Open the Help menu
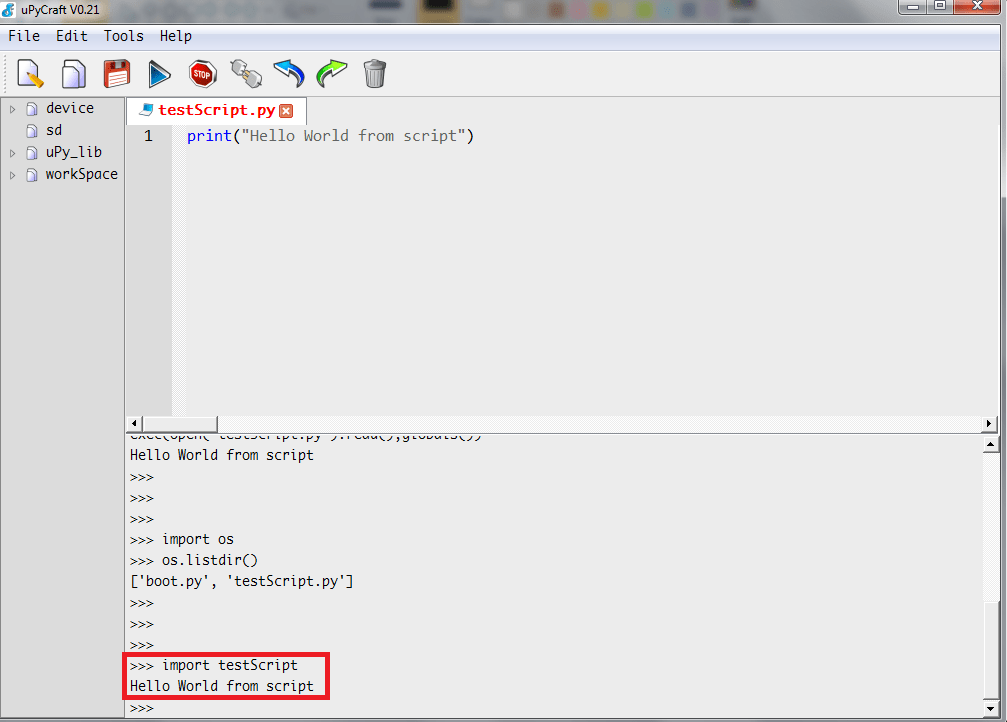1007x722 pixels. point(176,36)
